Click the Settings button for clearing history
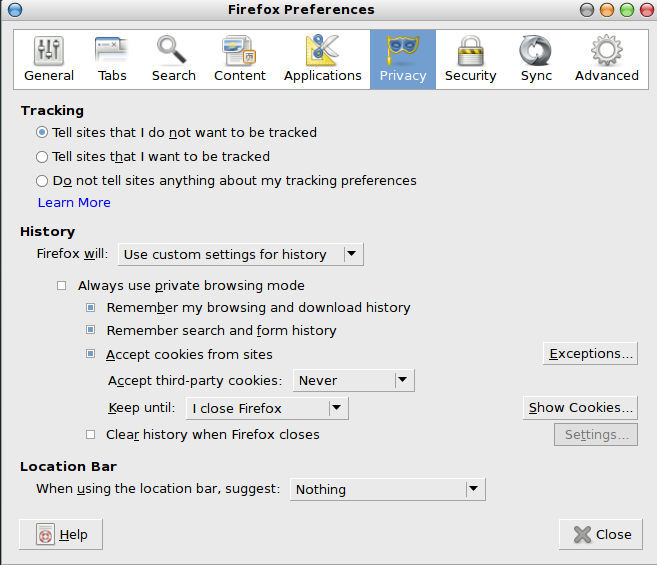The width and height of the screenshot is (657, 565). coord(596,435)
